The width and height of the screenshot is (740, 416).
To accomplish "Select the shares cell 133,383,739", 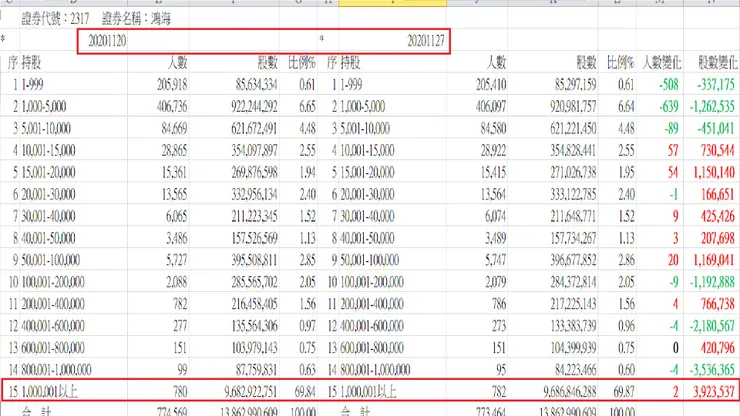I will point(573,326).
